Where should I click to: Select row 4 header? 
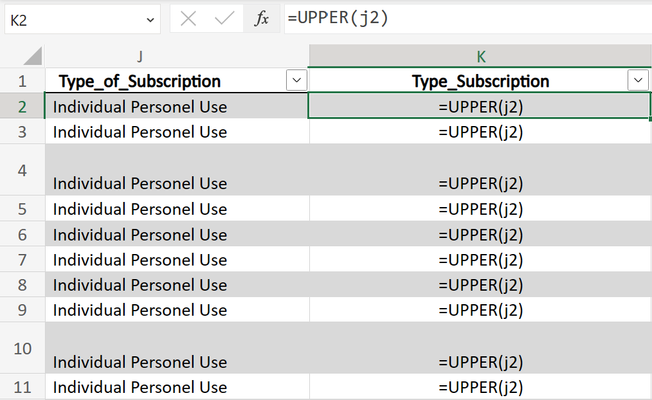22,170
